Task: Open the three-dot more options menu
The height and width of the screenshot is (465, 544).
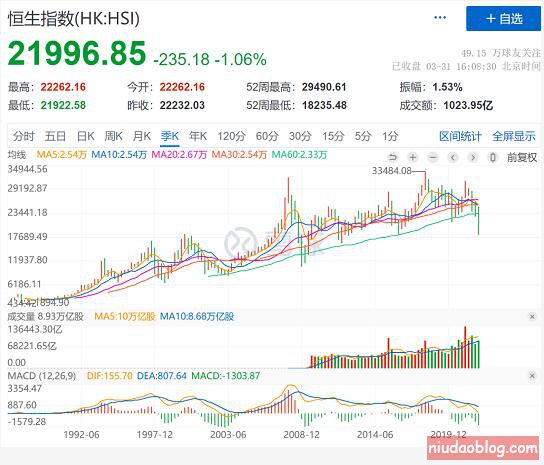Action: (x=440, y=17)
